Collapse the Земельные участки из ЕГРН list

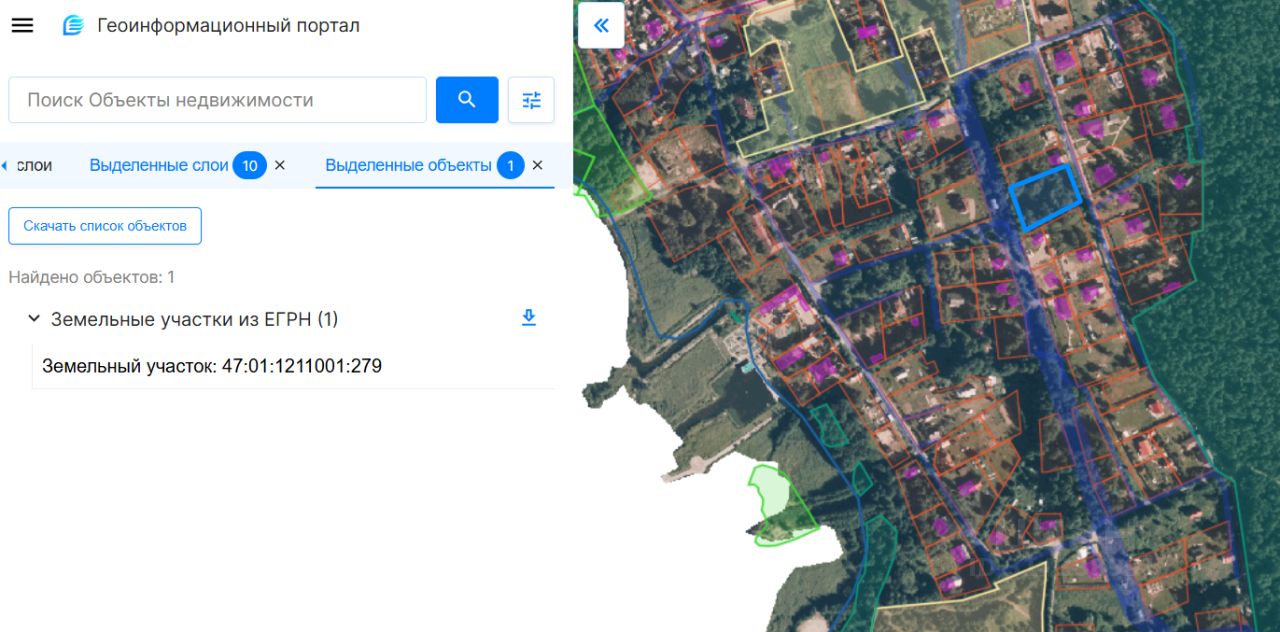point(34,319)
